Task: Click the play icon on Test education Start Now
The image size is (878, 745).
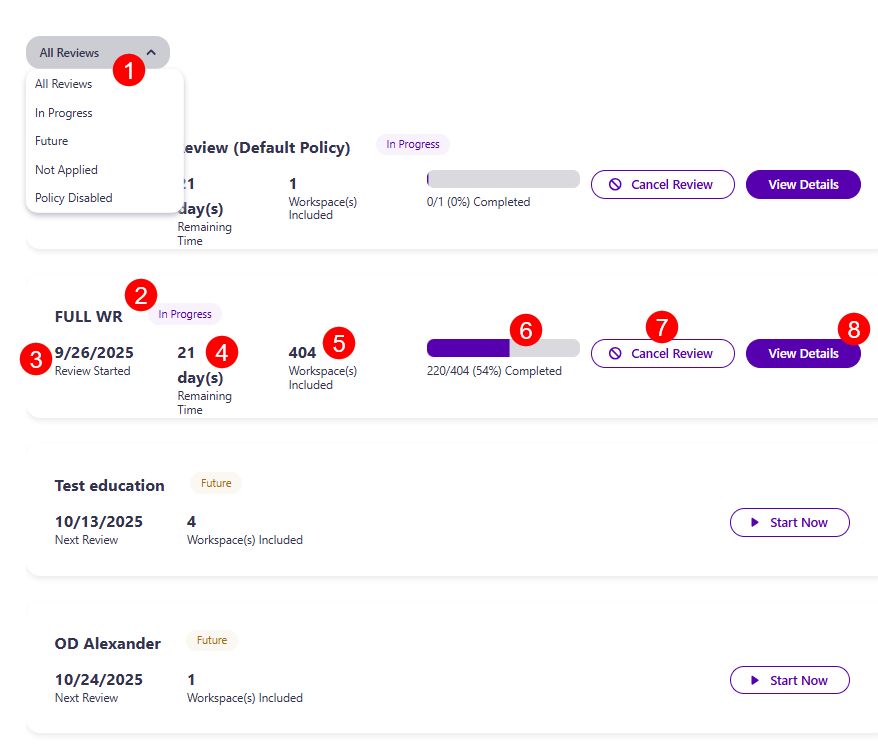Action: point(753,522)
